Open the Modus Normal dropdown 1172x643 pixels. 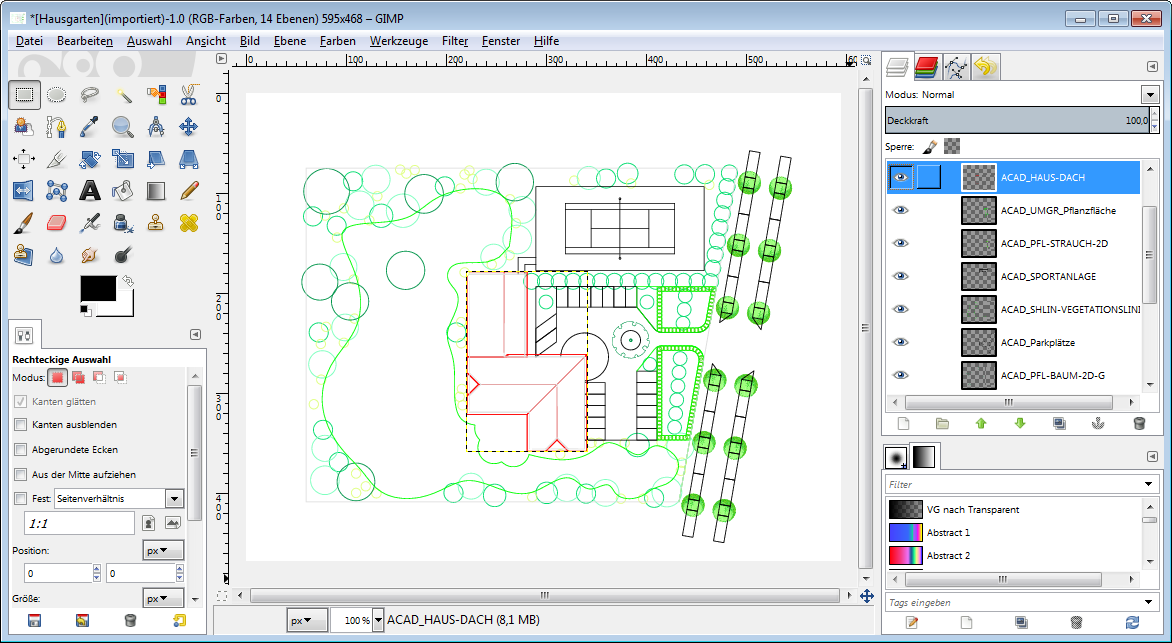coord(1149,95)
